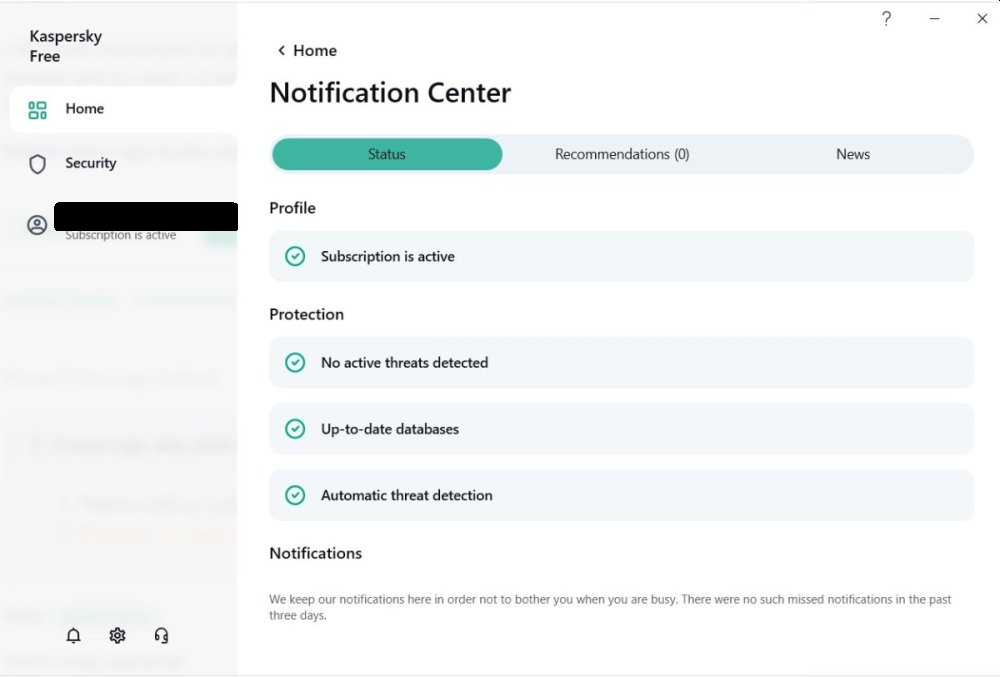Click the checkmark icon beside Automatic threat detection

click(x=295, y=495)
